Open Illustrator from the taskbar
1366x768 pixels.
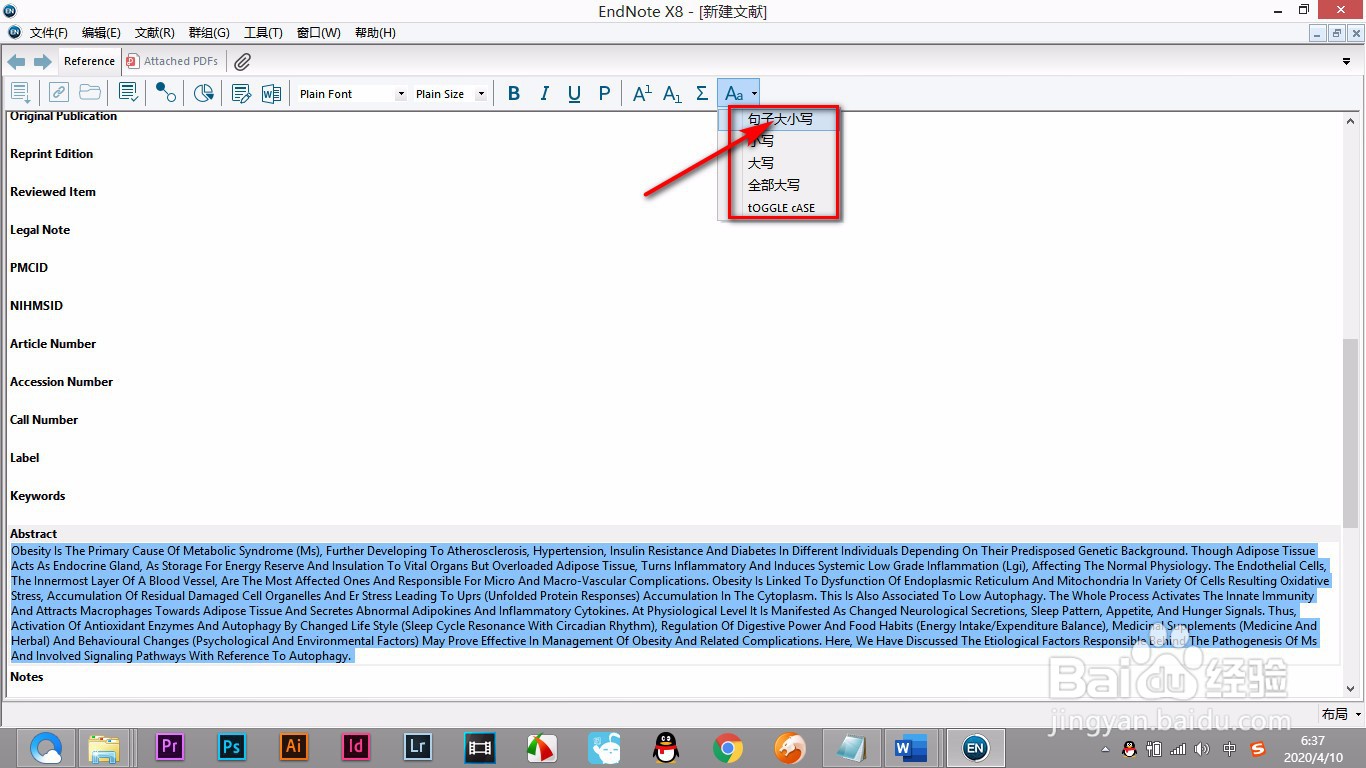point(294,747)
